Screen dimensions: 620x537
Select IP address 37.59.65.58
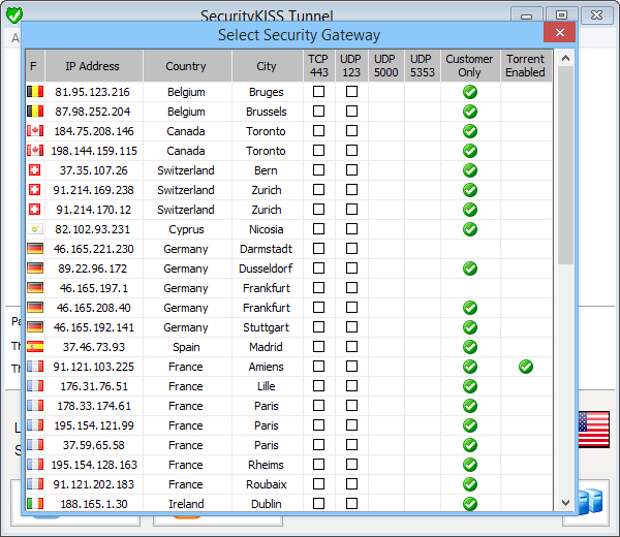pyautogui.click(x=94, y=445)
